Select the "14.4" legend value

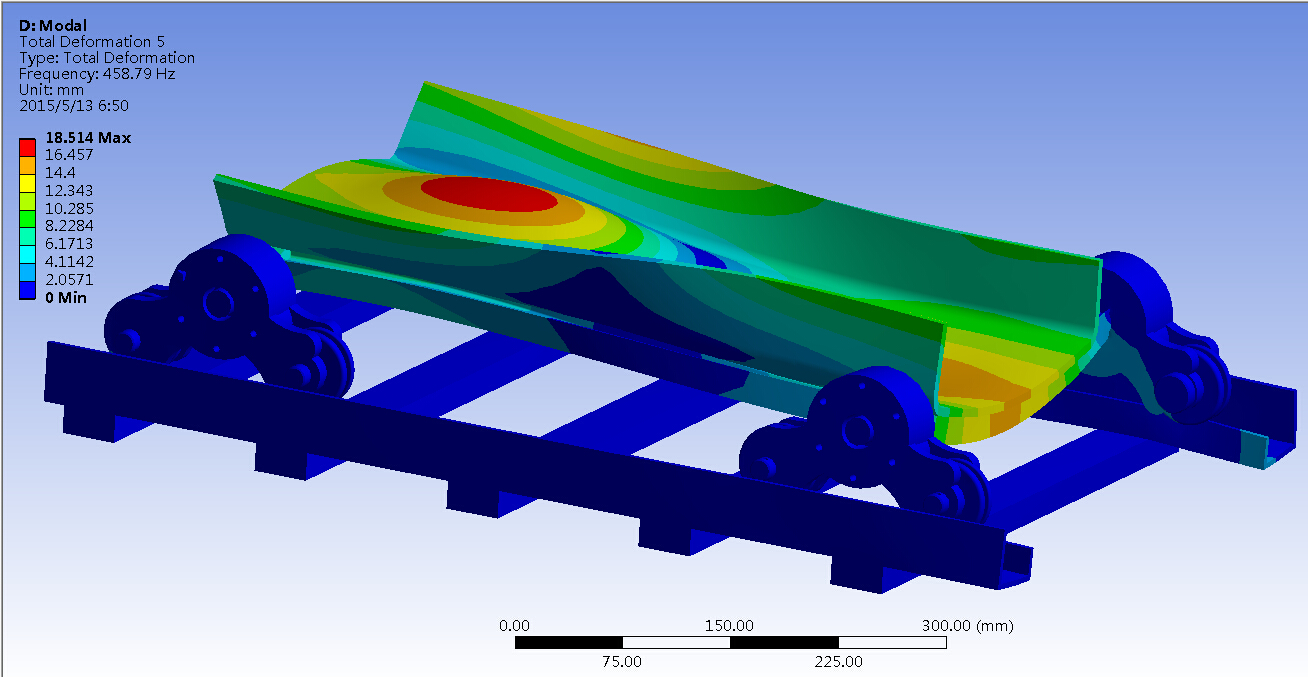[62, 172]
